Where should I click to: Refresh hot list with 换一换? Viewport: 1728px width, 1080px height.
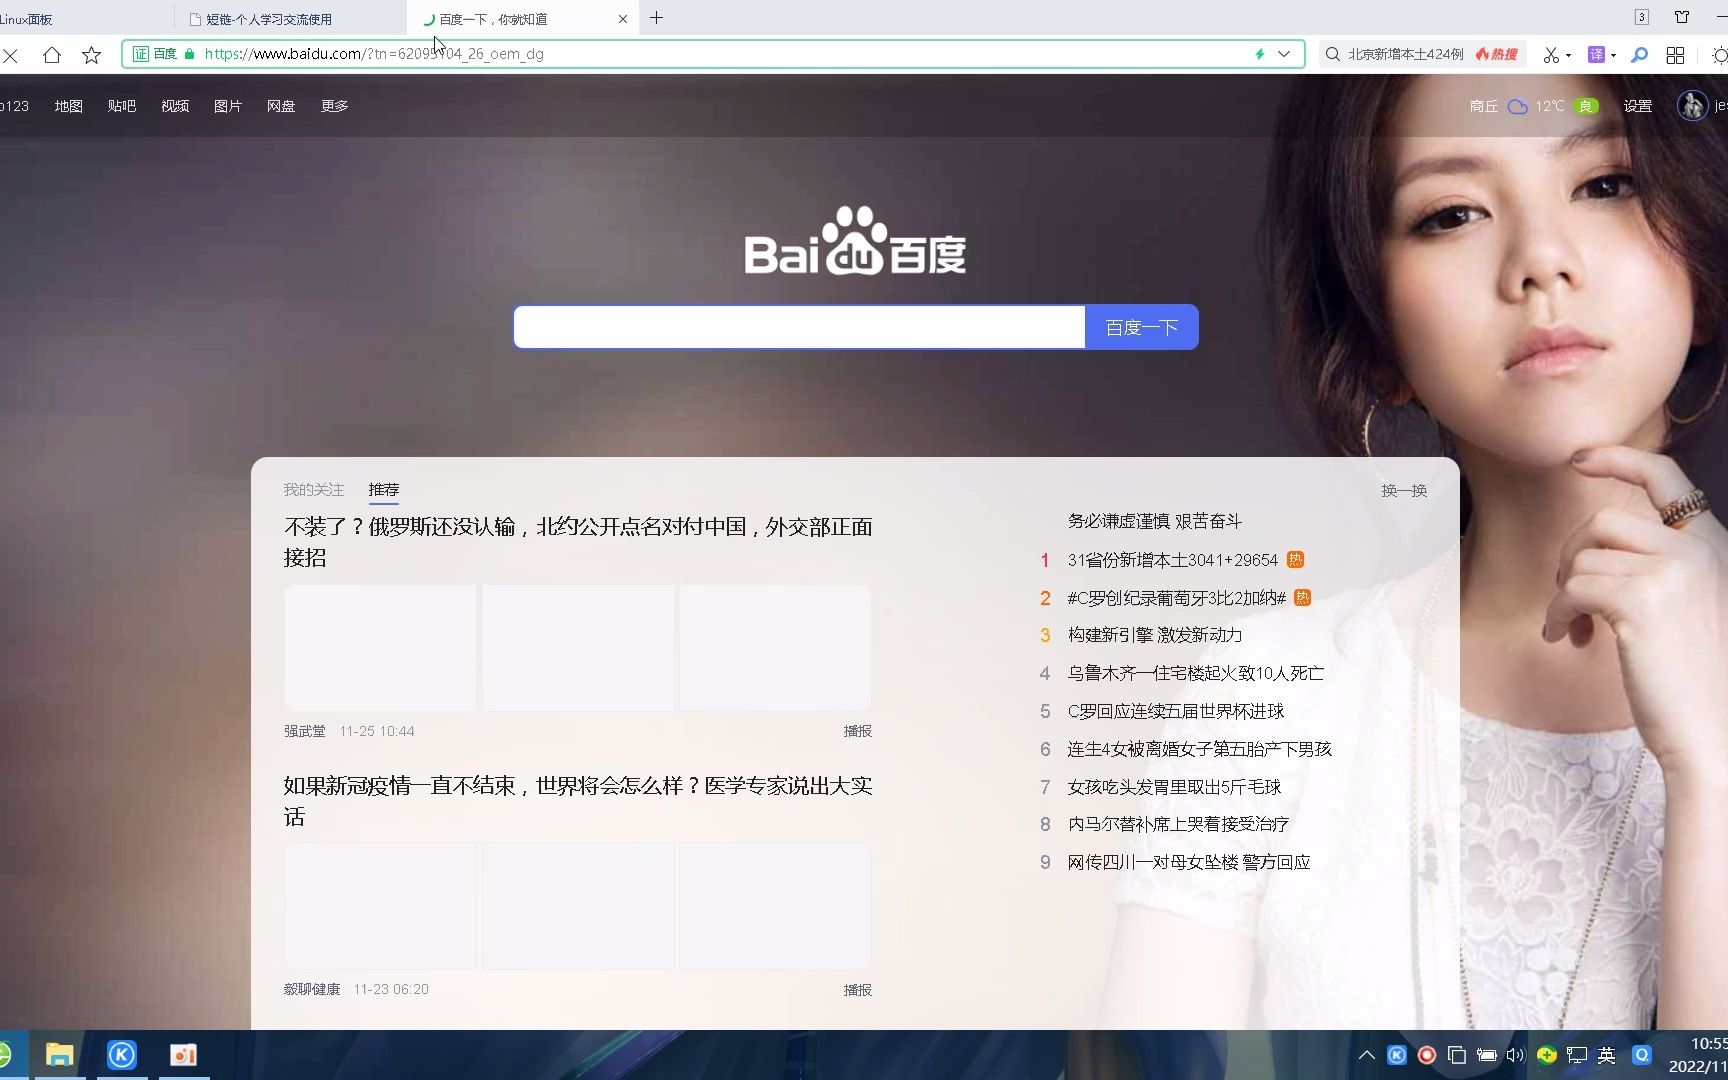[1404, 491]
